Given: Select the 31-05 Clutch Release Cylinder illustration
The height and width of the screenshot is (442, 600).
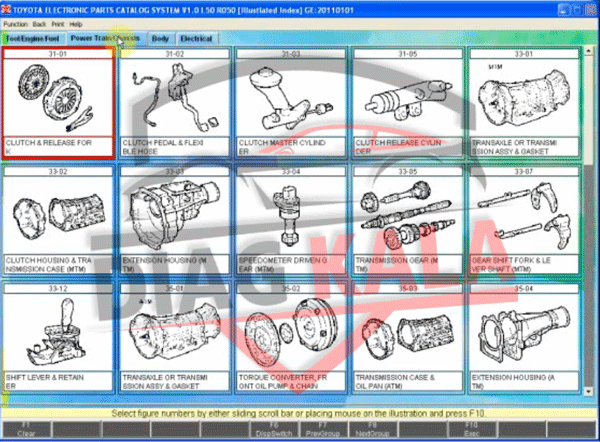Looking at the screenshot, I should click(408, 98).
